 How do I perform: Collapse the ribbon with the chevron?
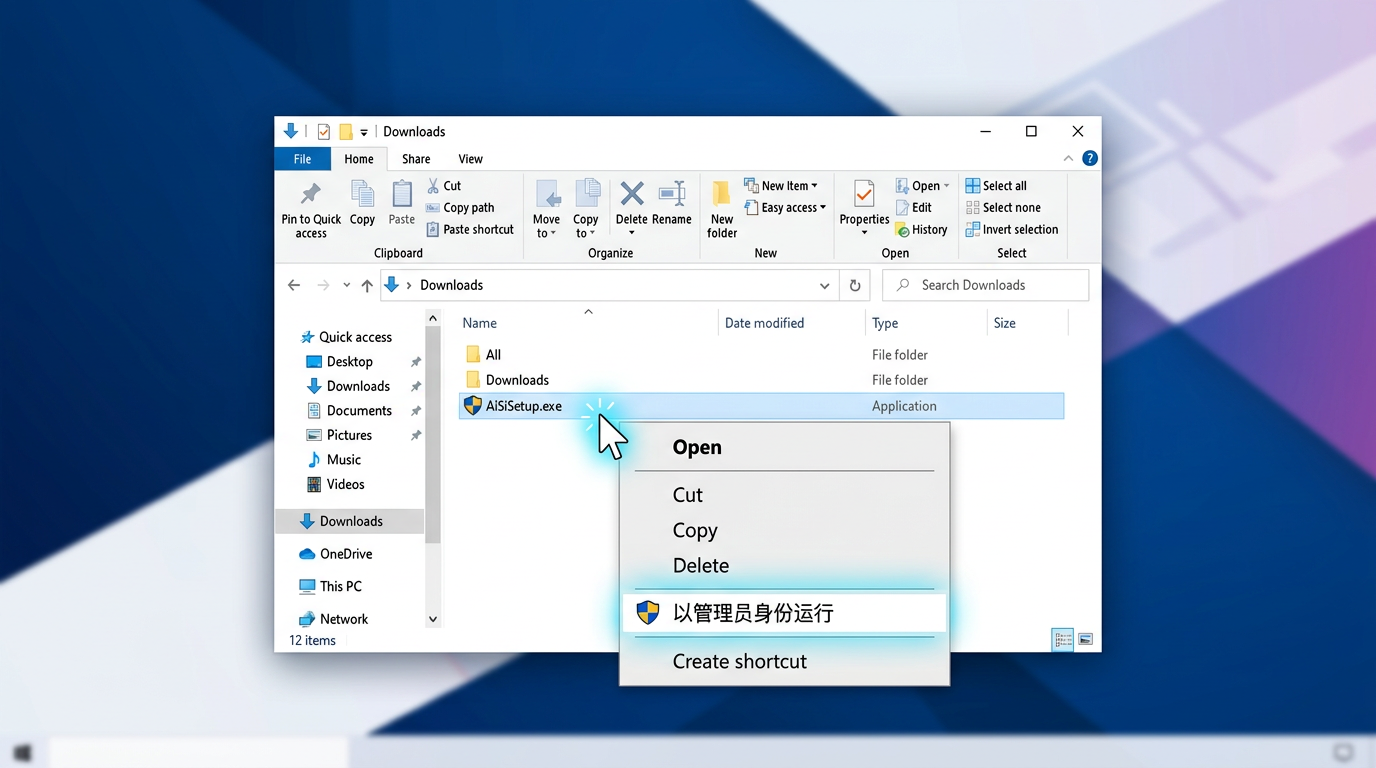point(1068,159)
